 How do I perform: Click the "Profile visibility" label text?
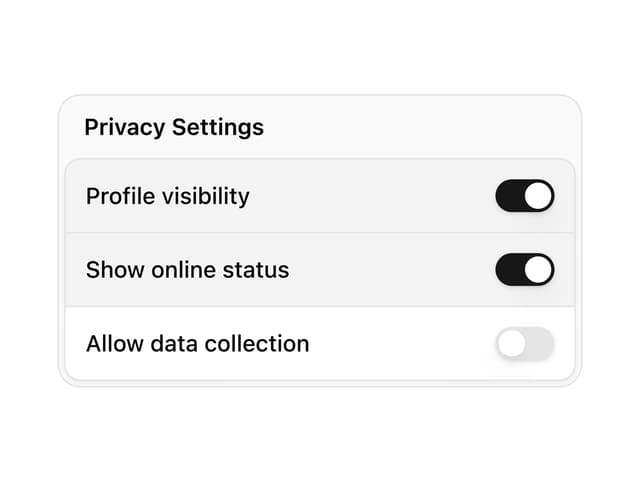167,196
